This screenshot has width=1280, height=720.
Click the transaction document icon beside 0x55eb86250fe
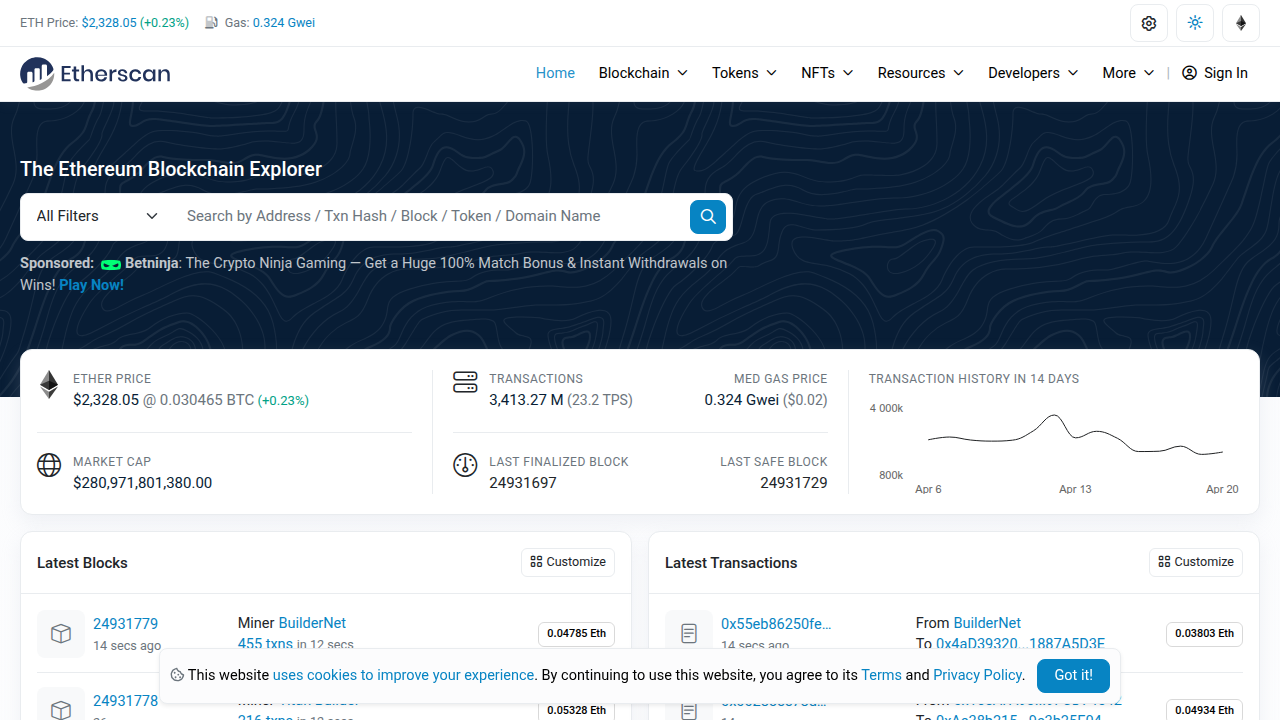point(688,633)
